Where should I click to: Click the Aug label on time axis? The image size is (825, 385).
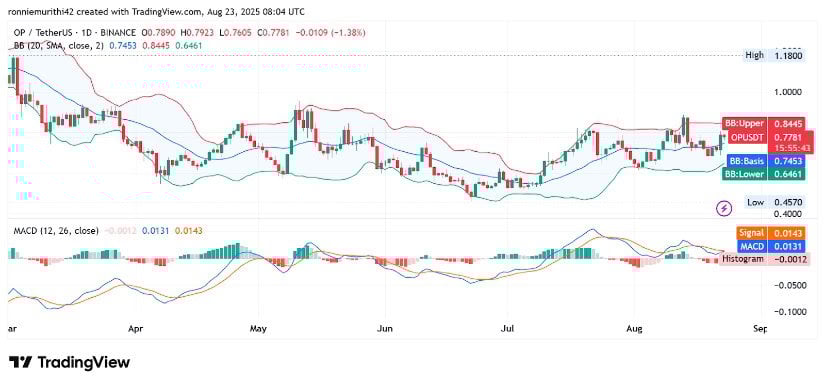pyautogui.click(x=635, y=329)
